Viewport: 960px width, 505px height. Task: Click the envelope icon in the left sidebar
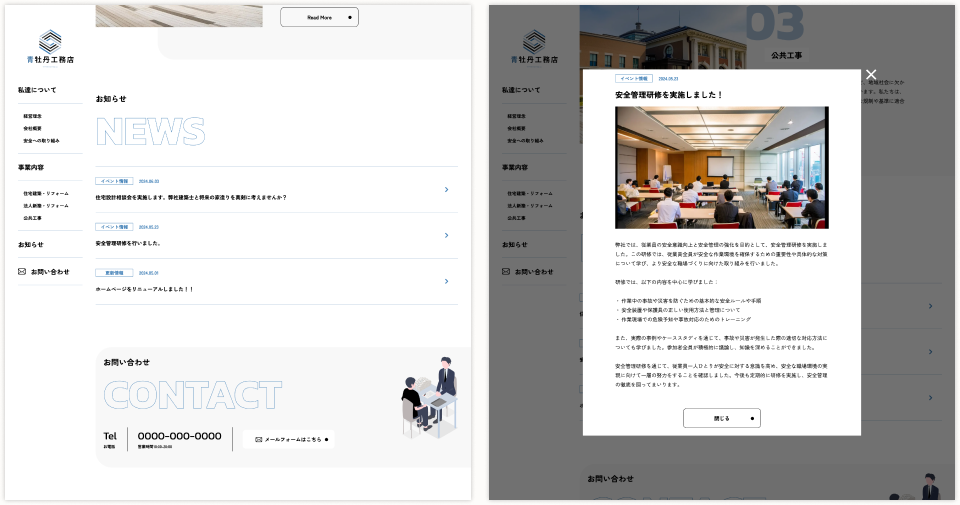pos(22,271)
